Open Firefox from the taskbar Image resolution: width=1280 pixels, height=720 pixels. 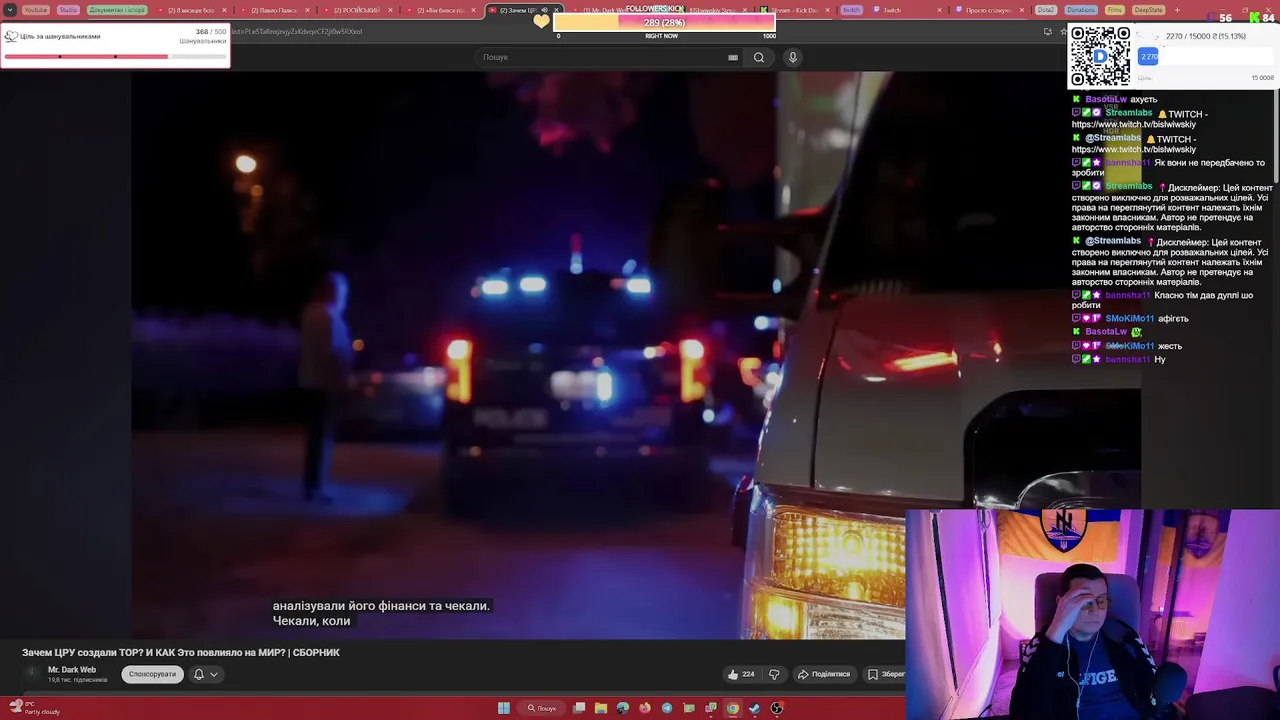click(645, 708)
